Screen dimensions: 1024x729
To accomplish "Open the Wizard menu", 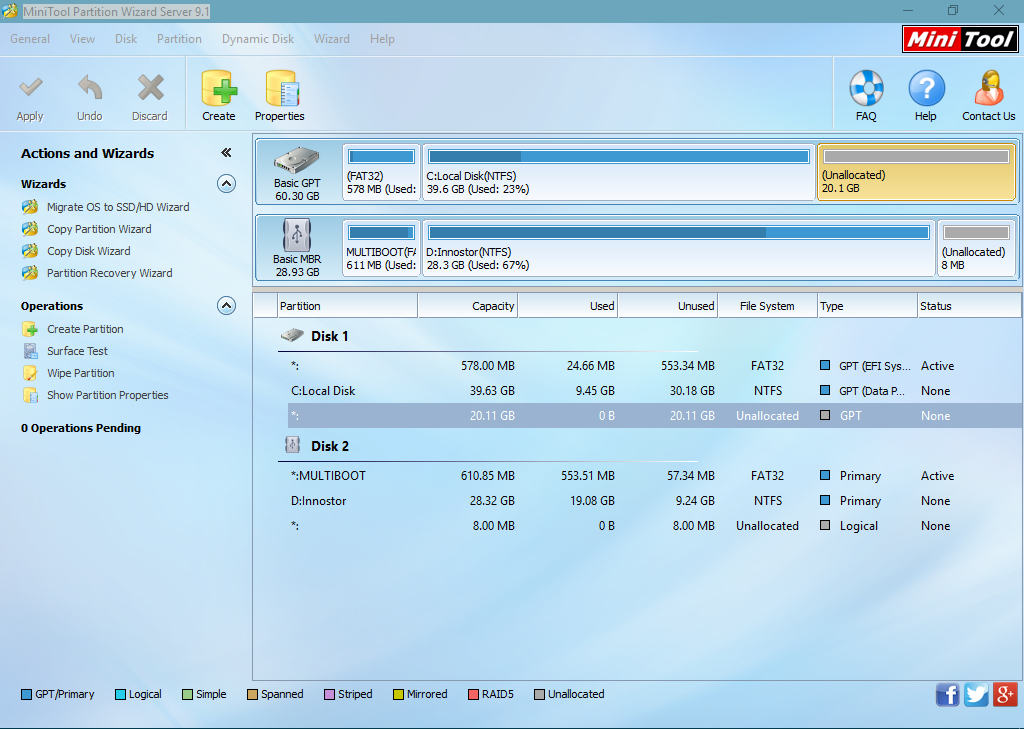I will tap(332, 39).
